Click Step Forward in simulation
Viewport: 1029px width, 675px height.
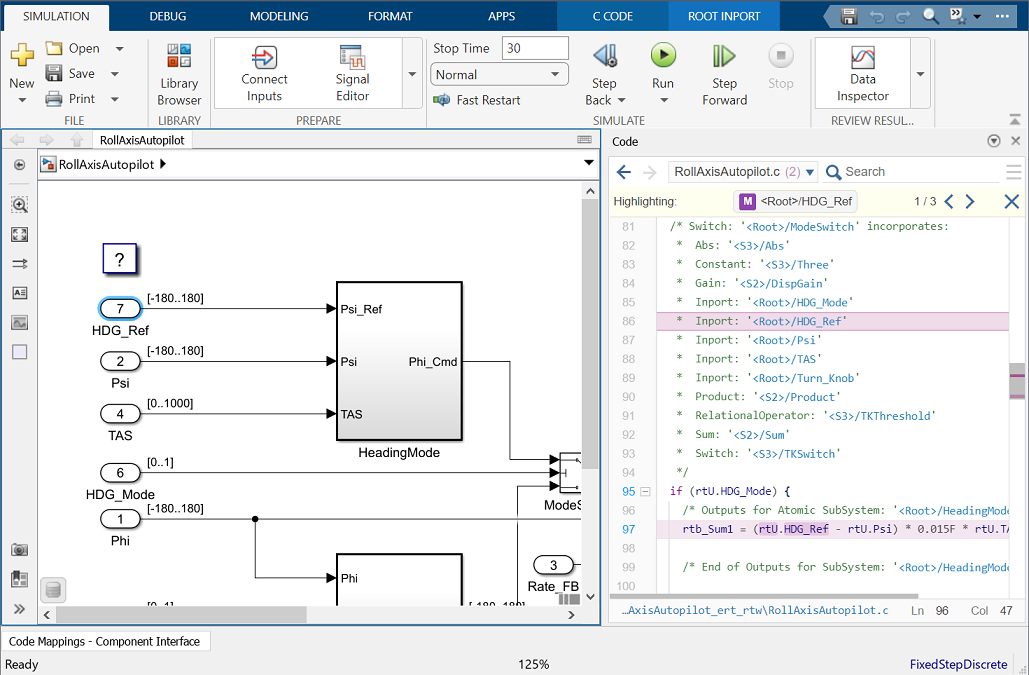[724, 57]
